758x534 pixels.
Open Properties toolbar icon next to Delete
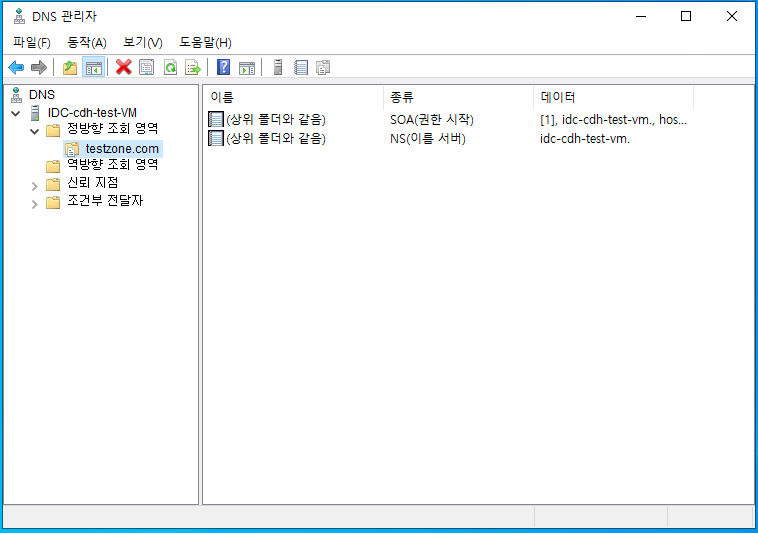tap(146, 67)
